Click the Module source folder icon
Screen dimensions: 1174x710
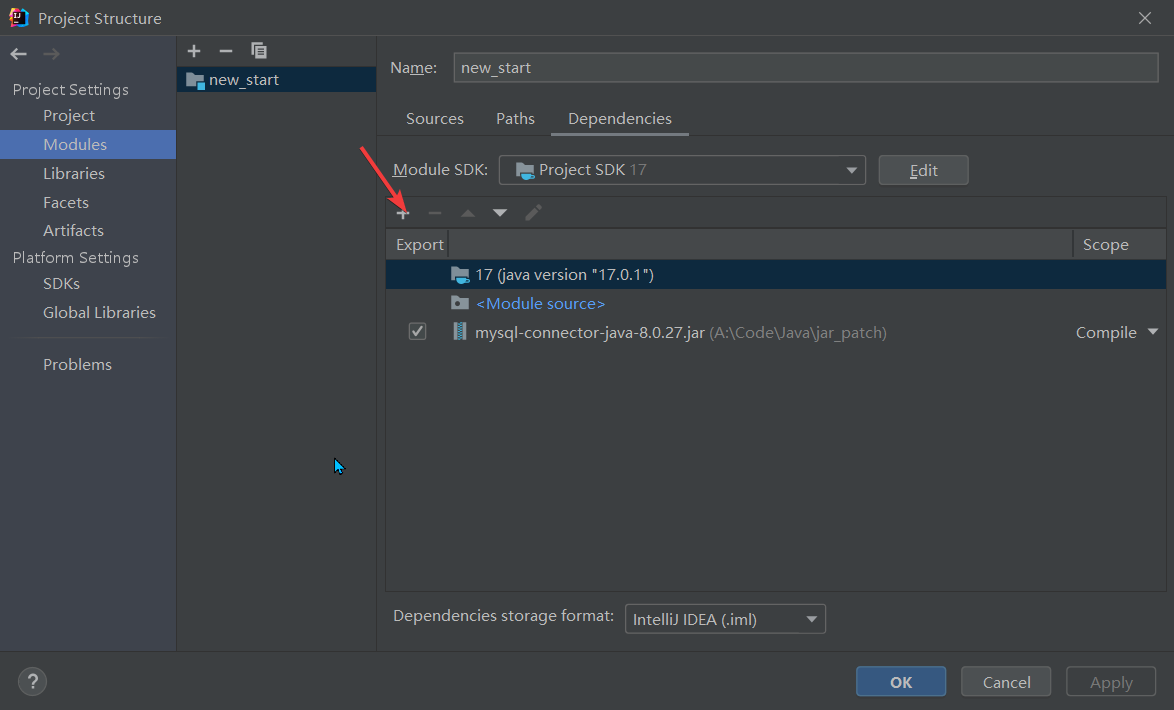click(460, 303)
